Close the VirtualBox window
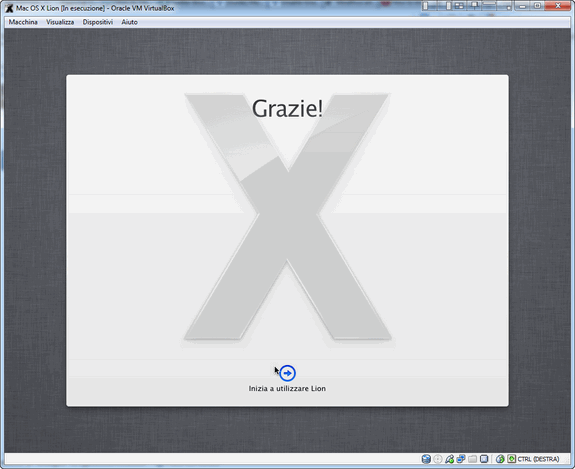 click(x=558, y=6)
